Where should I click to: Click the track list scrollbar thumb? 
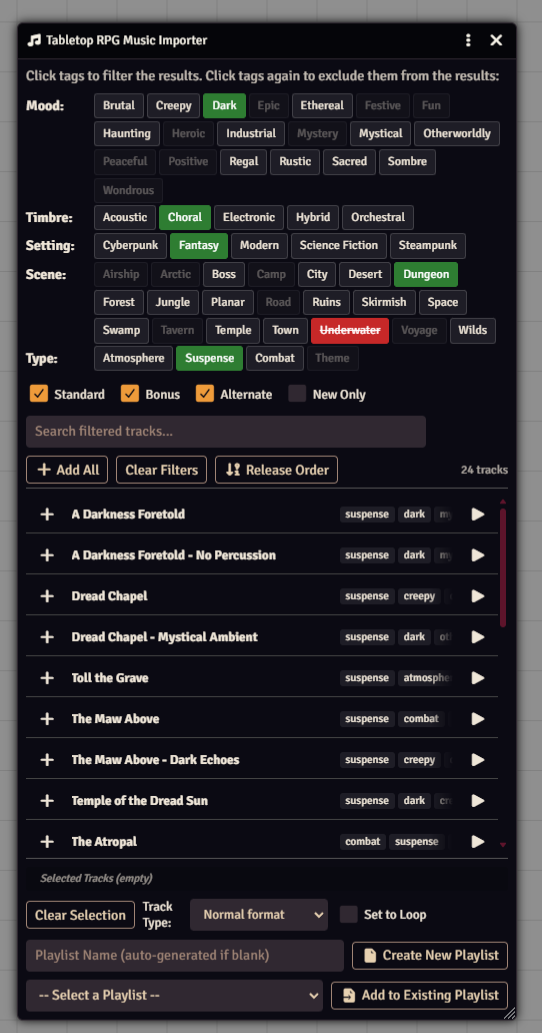503,567
